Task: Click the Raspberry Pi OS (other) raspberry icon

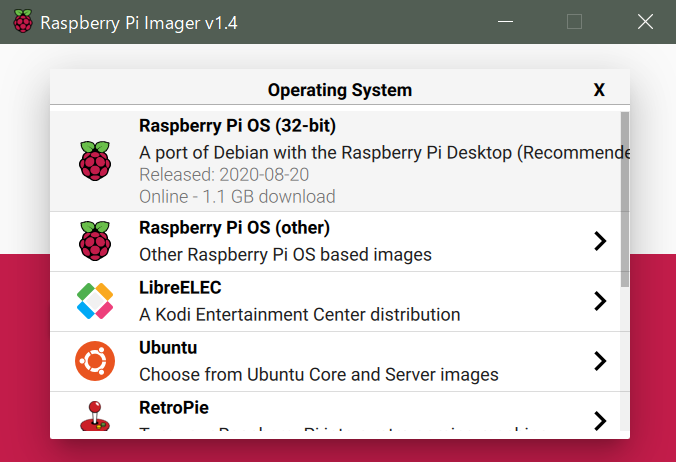Action: (95, 241)
